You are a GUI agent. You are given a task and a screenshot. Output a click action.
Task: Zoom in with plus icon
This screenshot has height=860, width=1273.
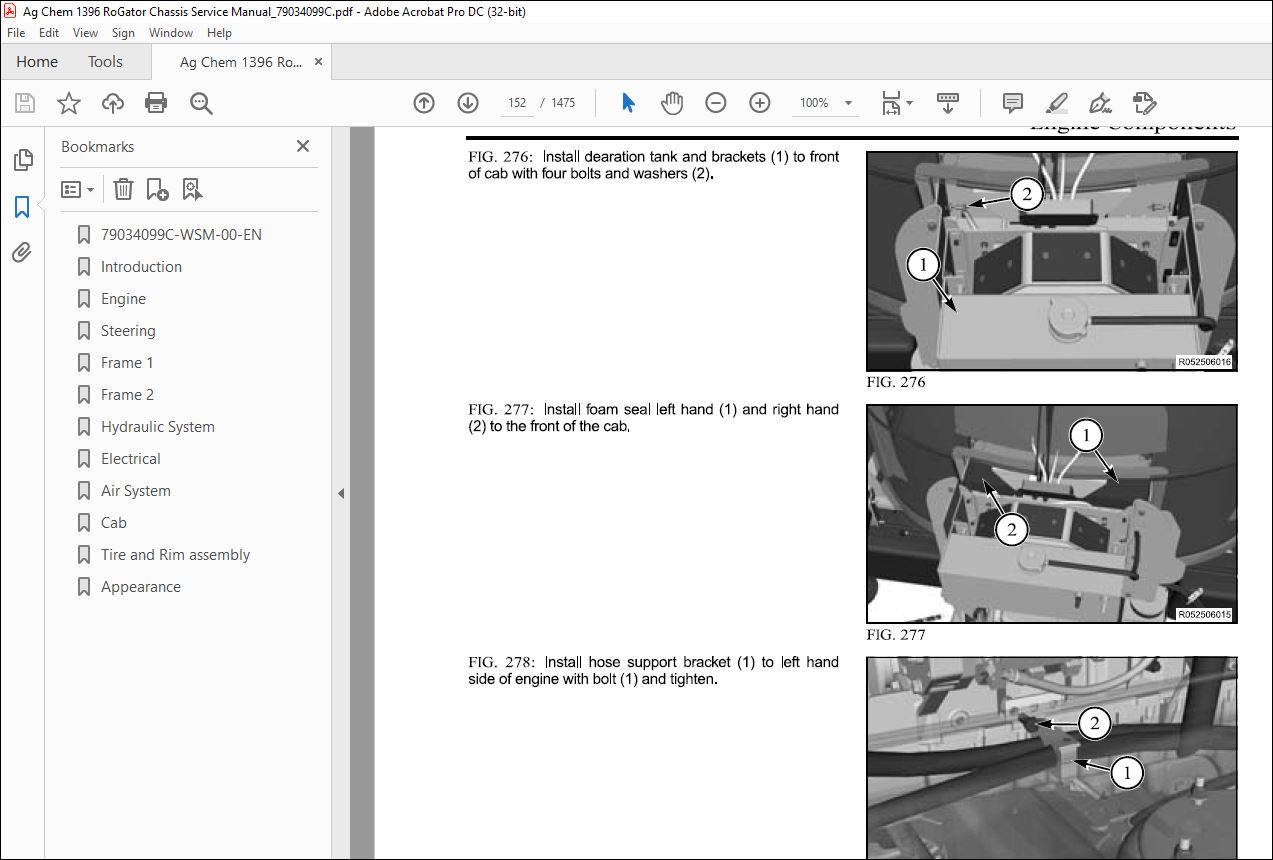760,103
